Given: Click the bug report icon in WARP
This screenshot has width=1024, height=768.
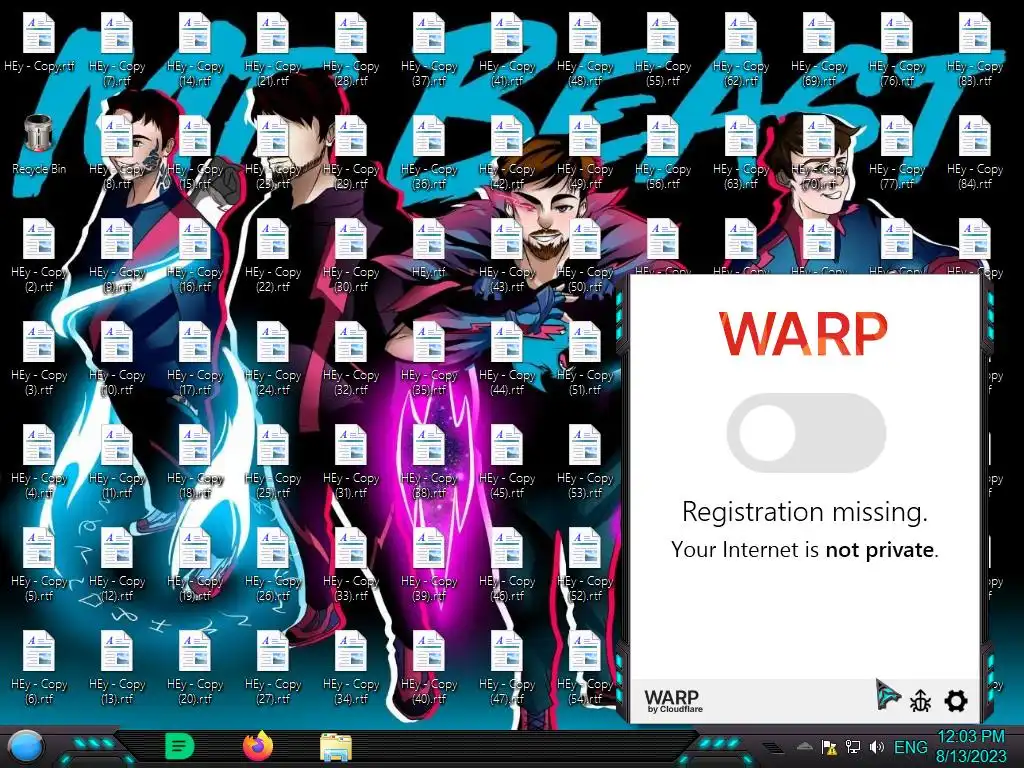Looking at the screenshot, I should pos(921,701).
